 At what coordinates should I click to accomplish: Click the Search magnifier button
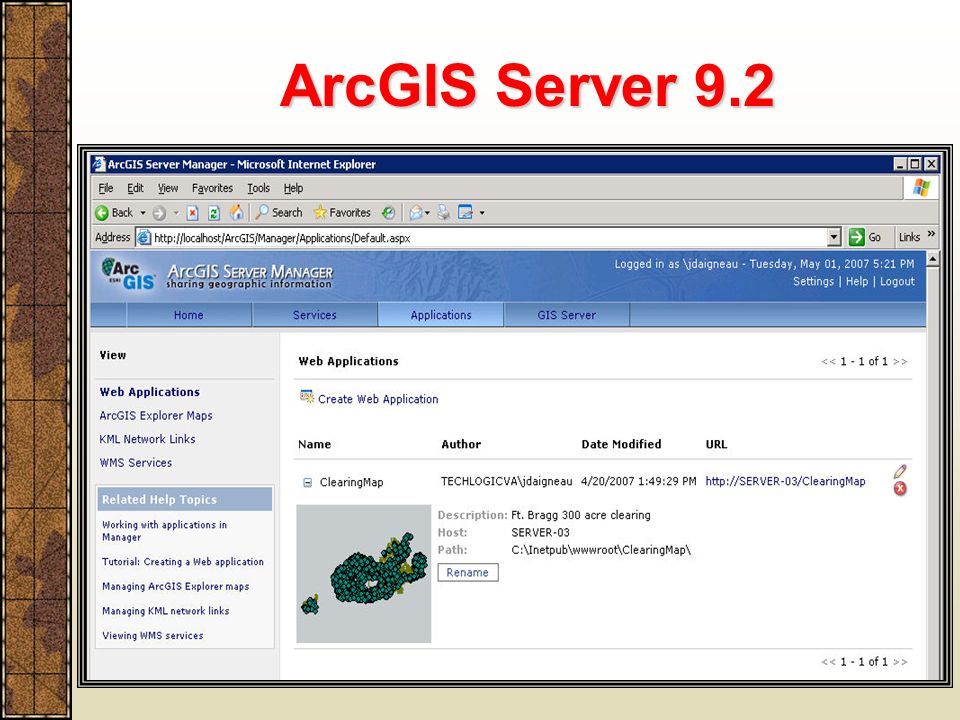point(279,212)
